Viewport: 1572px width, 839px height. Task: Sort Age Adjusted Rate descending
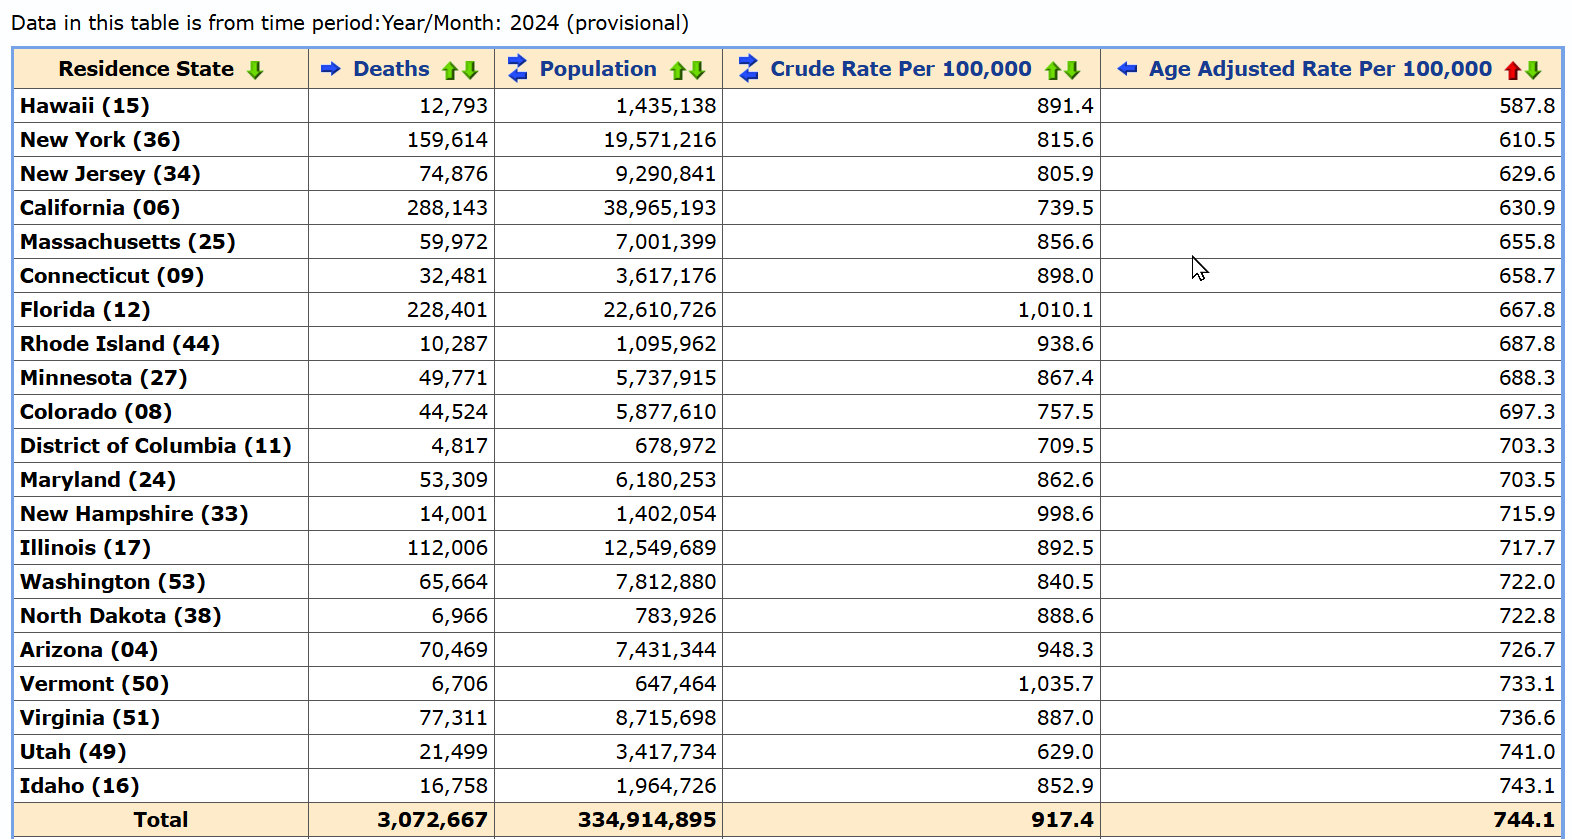coord(1534,70)
